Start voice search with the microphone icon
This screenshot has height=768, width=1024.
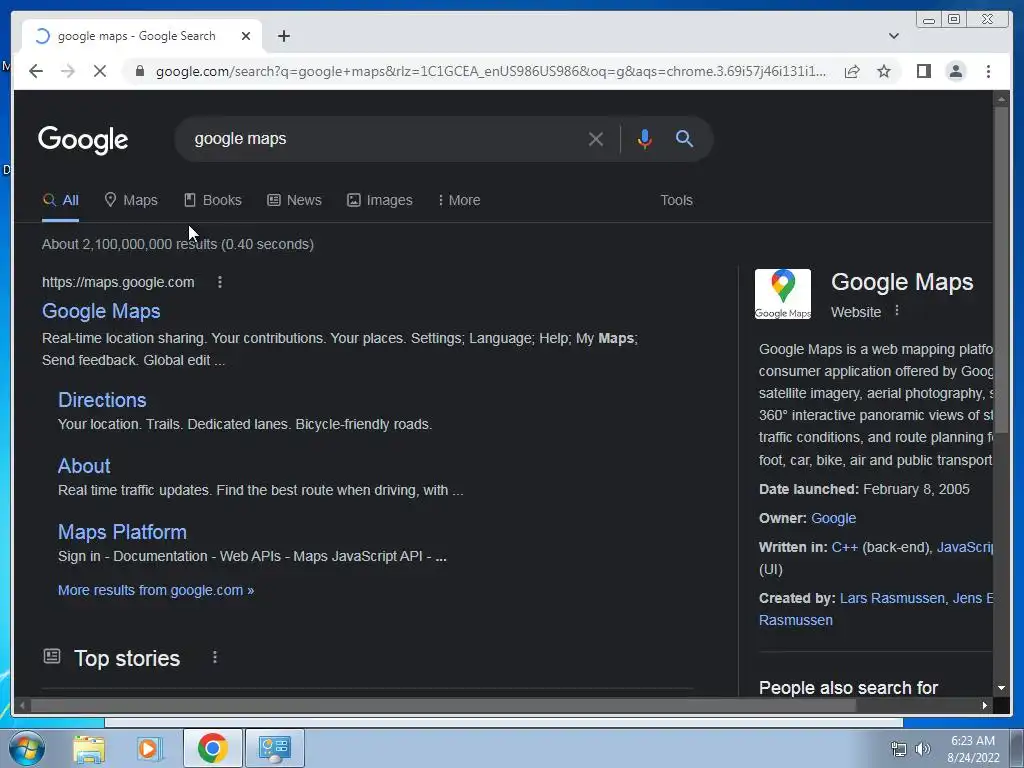(x=645, y=139)
